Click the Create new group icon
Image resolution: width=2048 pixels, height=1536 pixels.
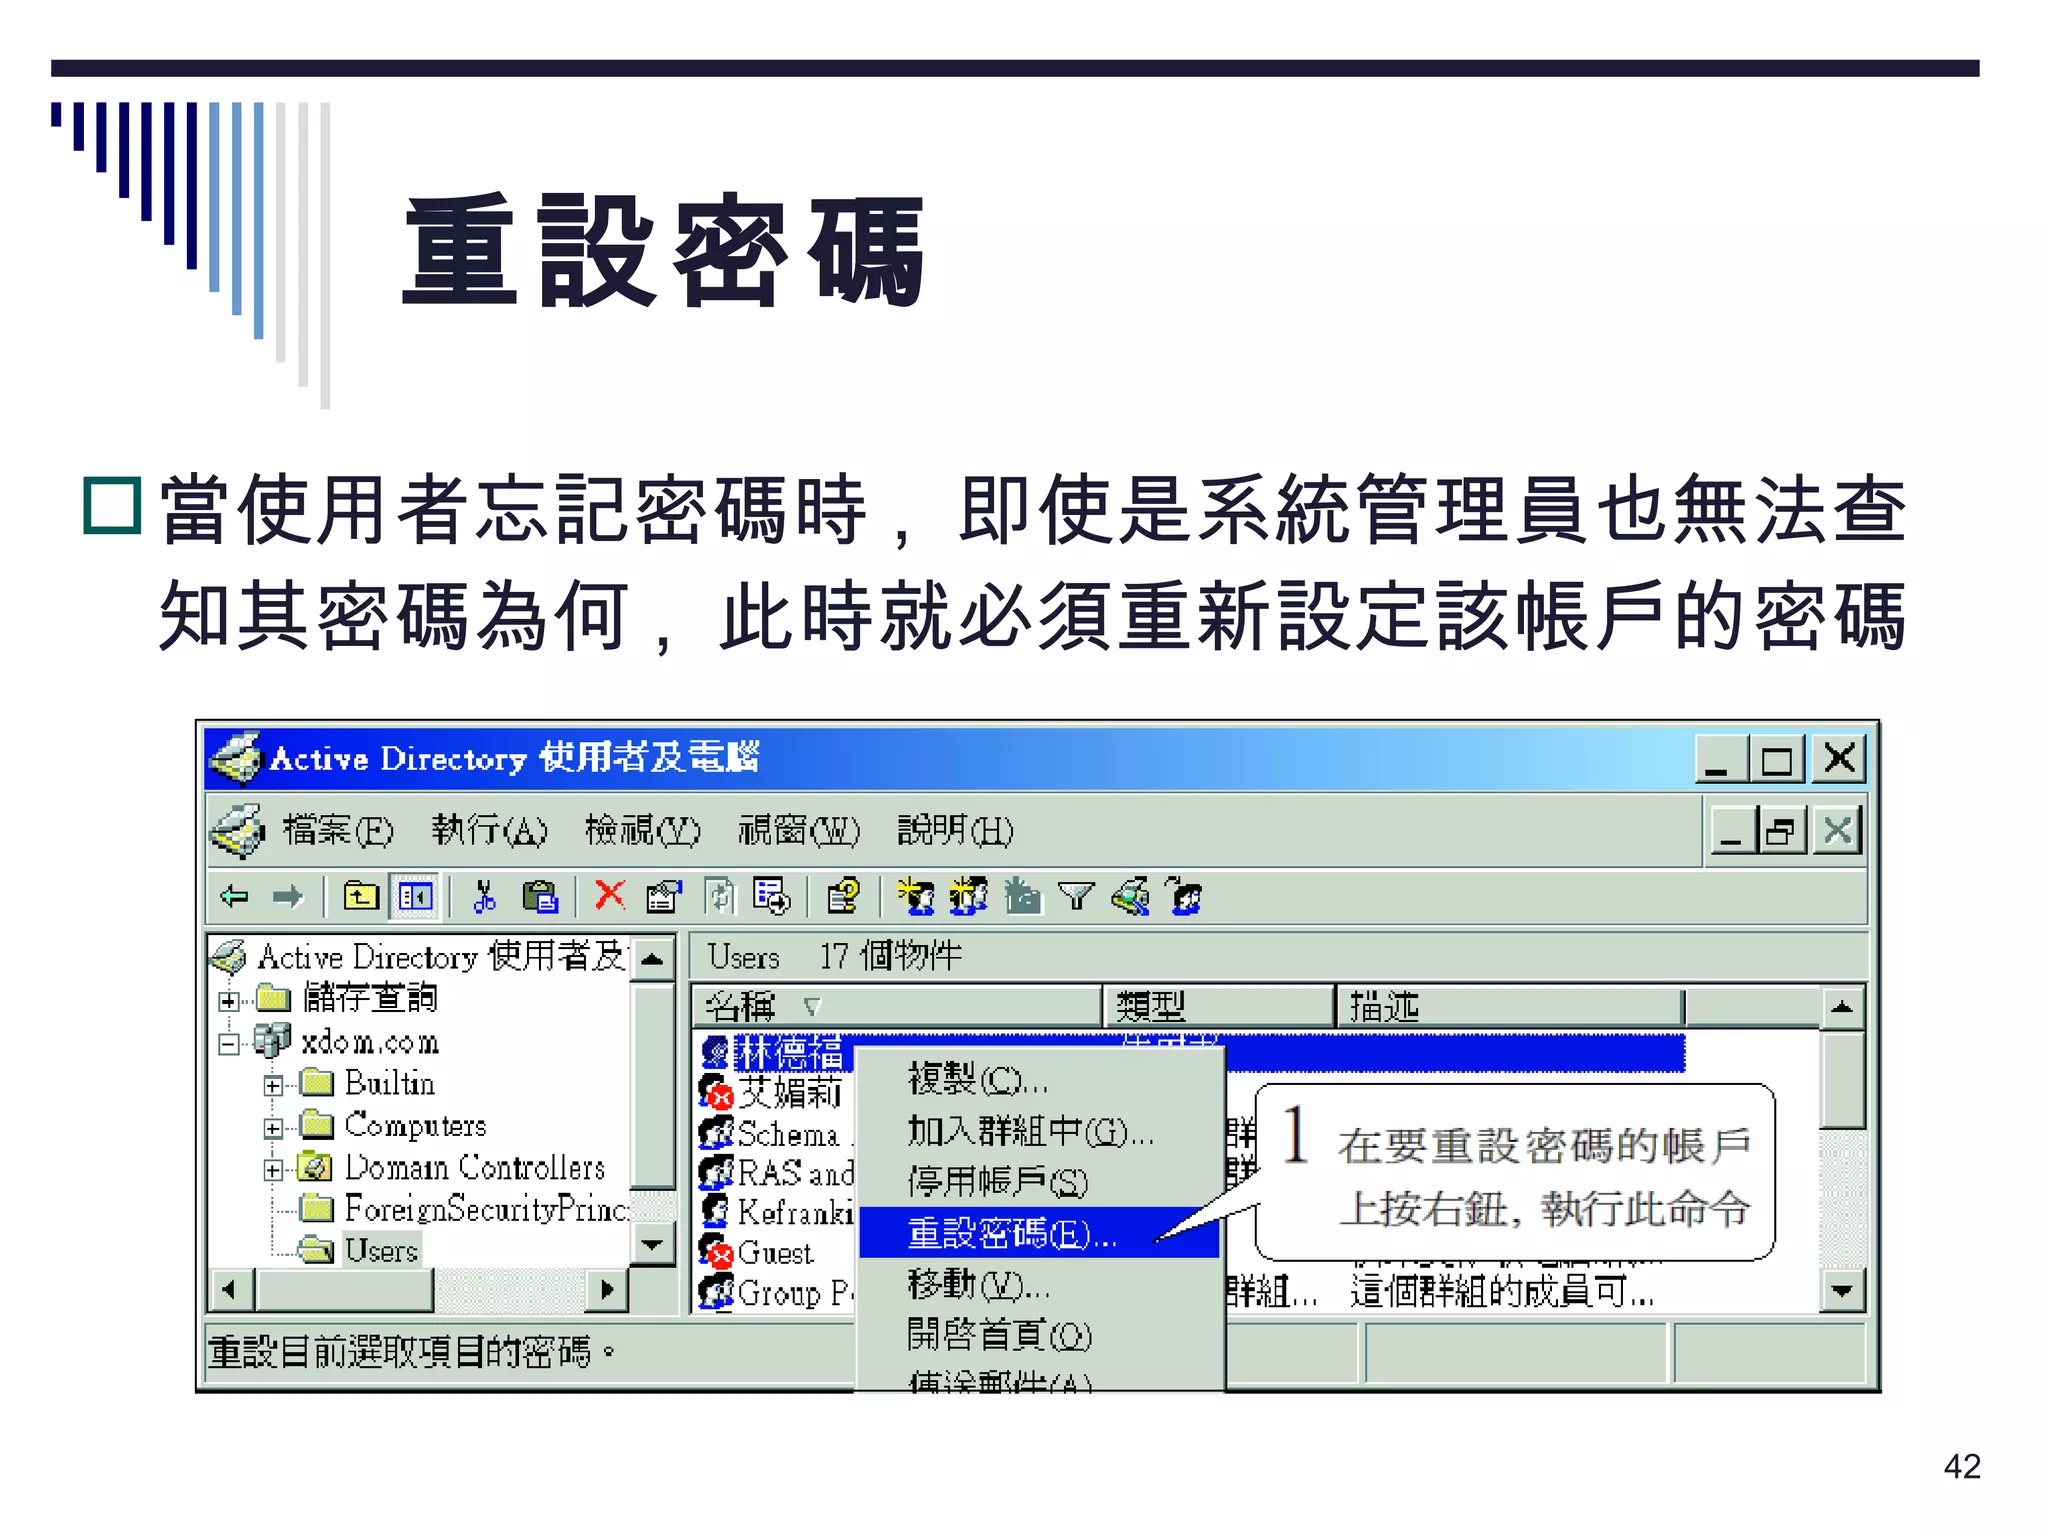(x=968, y=896)
